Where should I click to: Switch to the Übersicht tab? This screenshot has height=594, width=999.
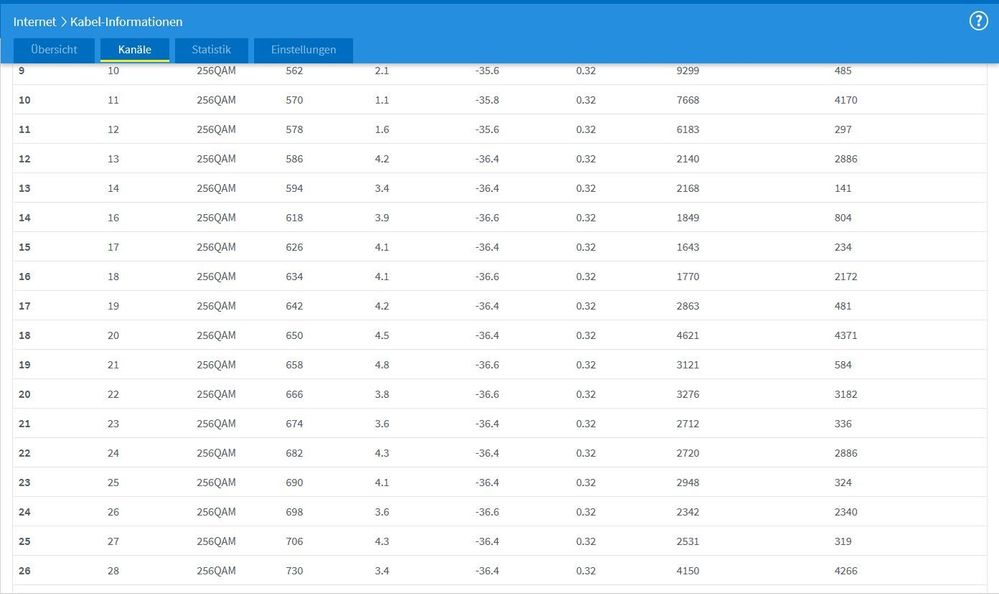[x=54, y=50]
